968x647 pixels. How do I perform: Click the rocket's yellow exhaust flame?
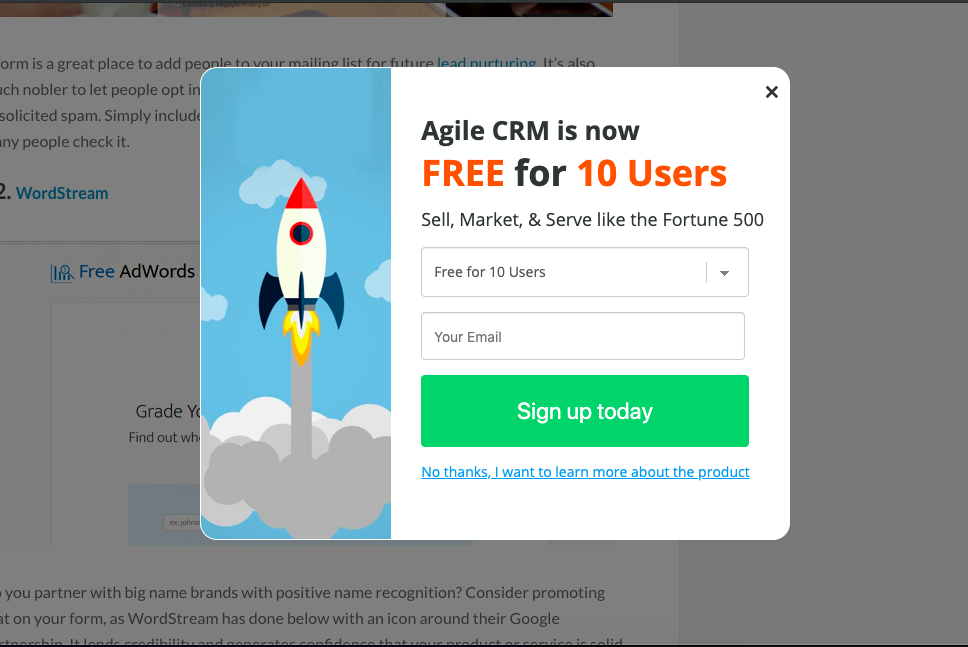[301, 335]
